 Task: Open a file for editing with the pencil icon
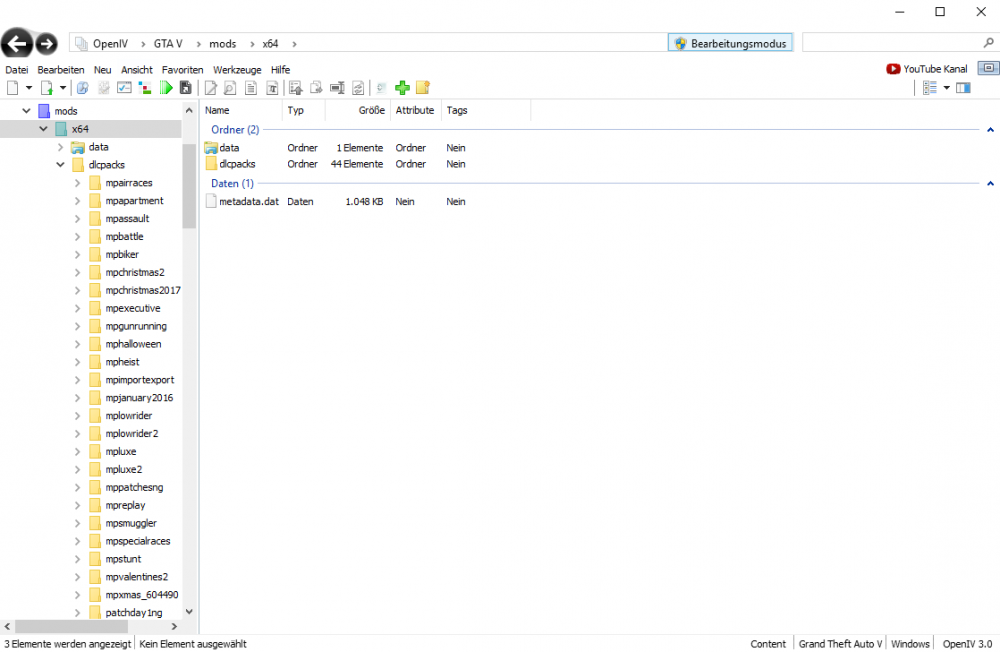click(x=211, y=87)
